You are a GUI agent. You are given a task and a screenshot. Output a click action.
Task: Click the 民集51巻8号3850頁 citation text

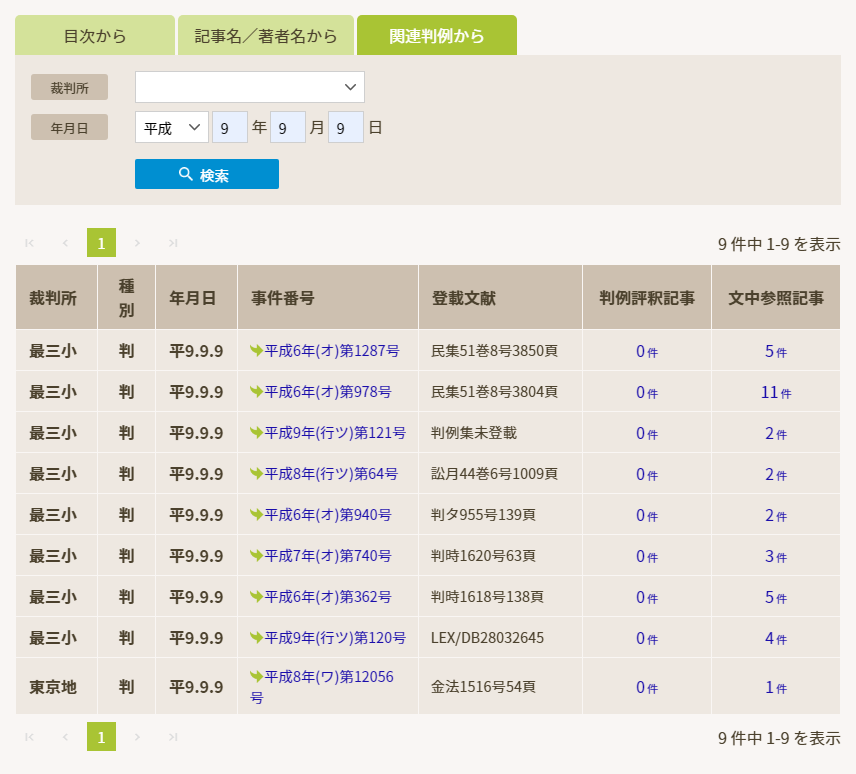point(494,350)
